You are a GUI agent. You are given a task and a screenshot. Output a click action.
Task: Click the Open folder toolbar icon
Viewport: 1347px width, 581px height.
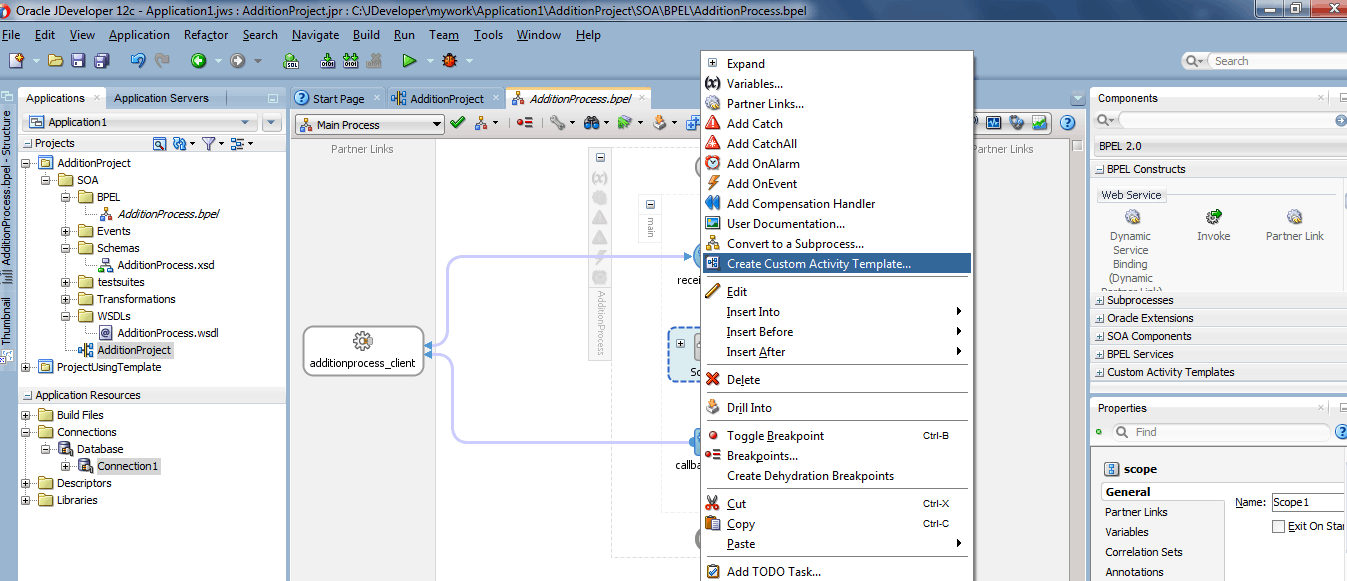[x=55, y=61]
